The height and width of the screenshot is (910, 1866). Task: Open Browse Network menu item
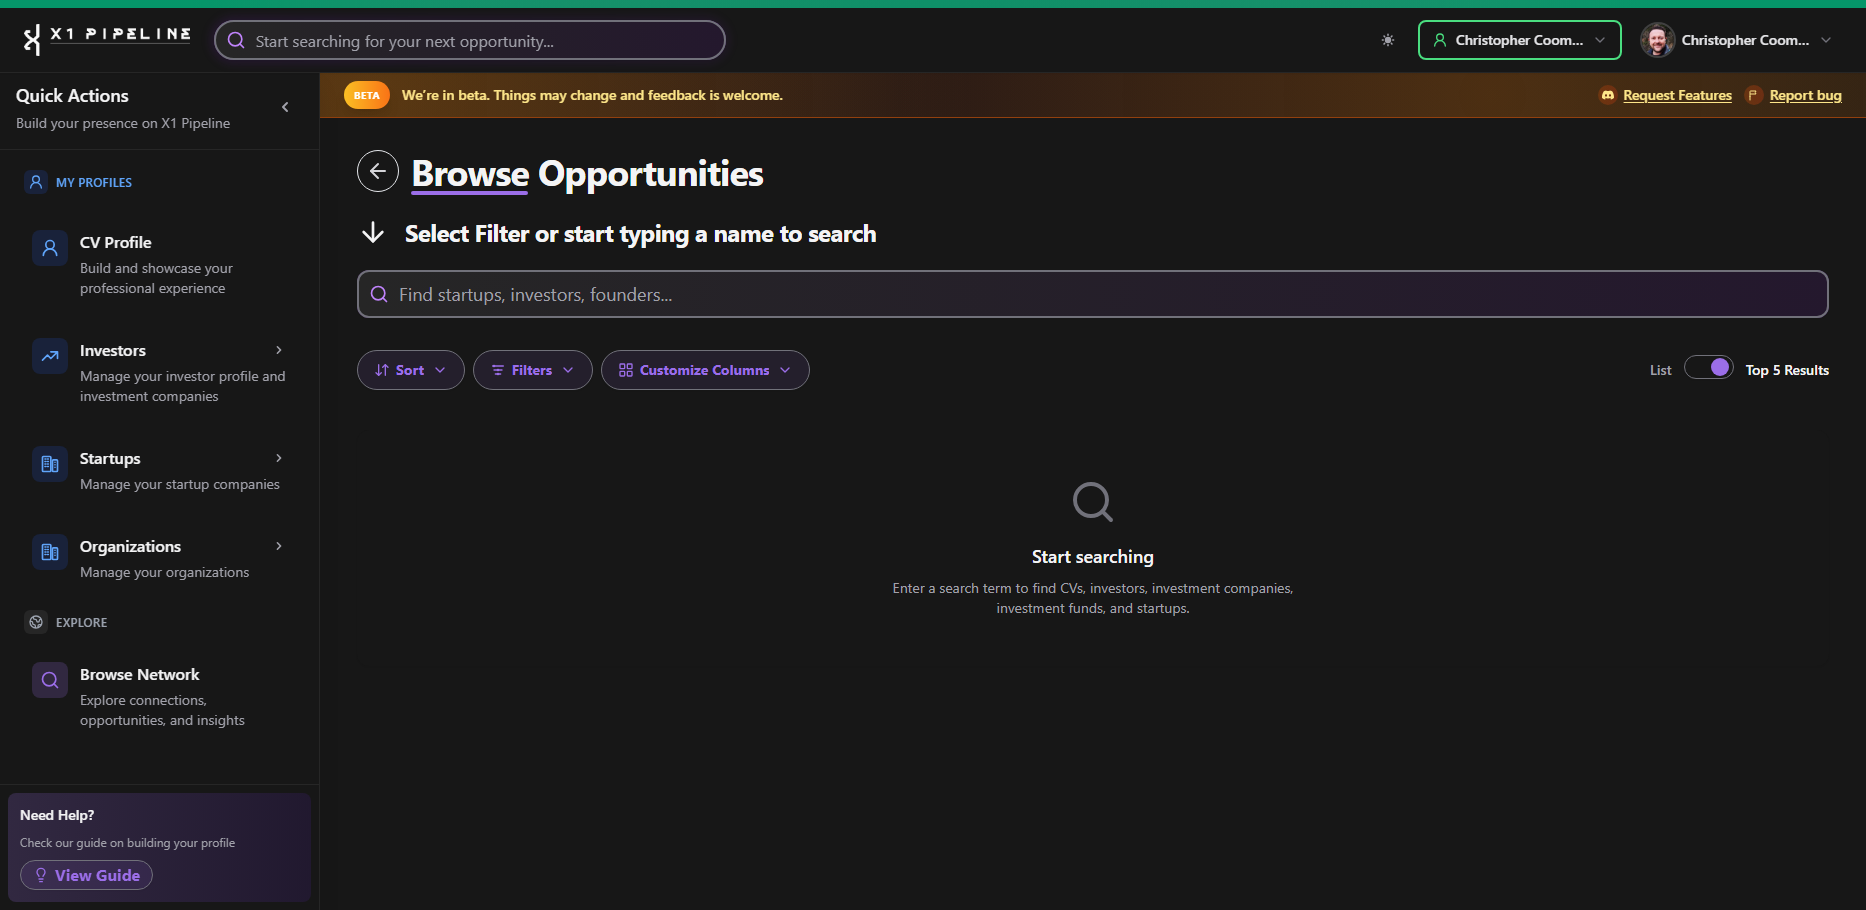point(160,696)
